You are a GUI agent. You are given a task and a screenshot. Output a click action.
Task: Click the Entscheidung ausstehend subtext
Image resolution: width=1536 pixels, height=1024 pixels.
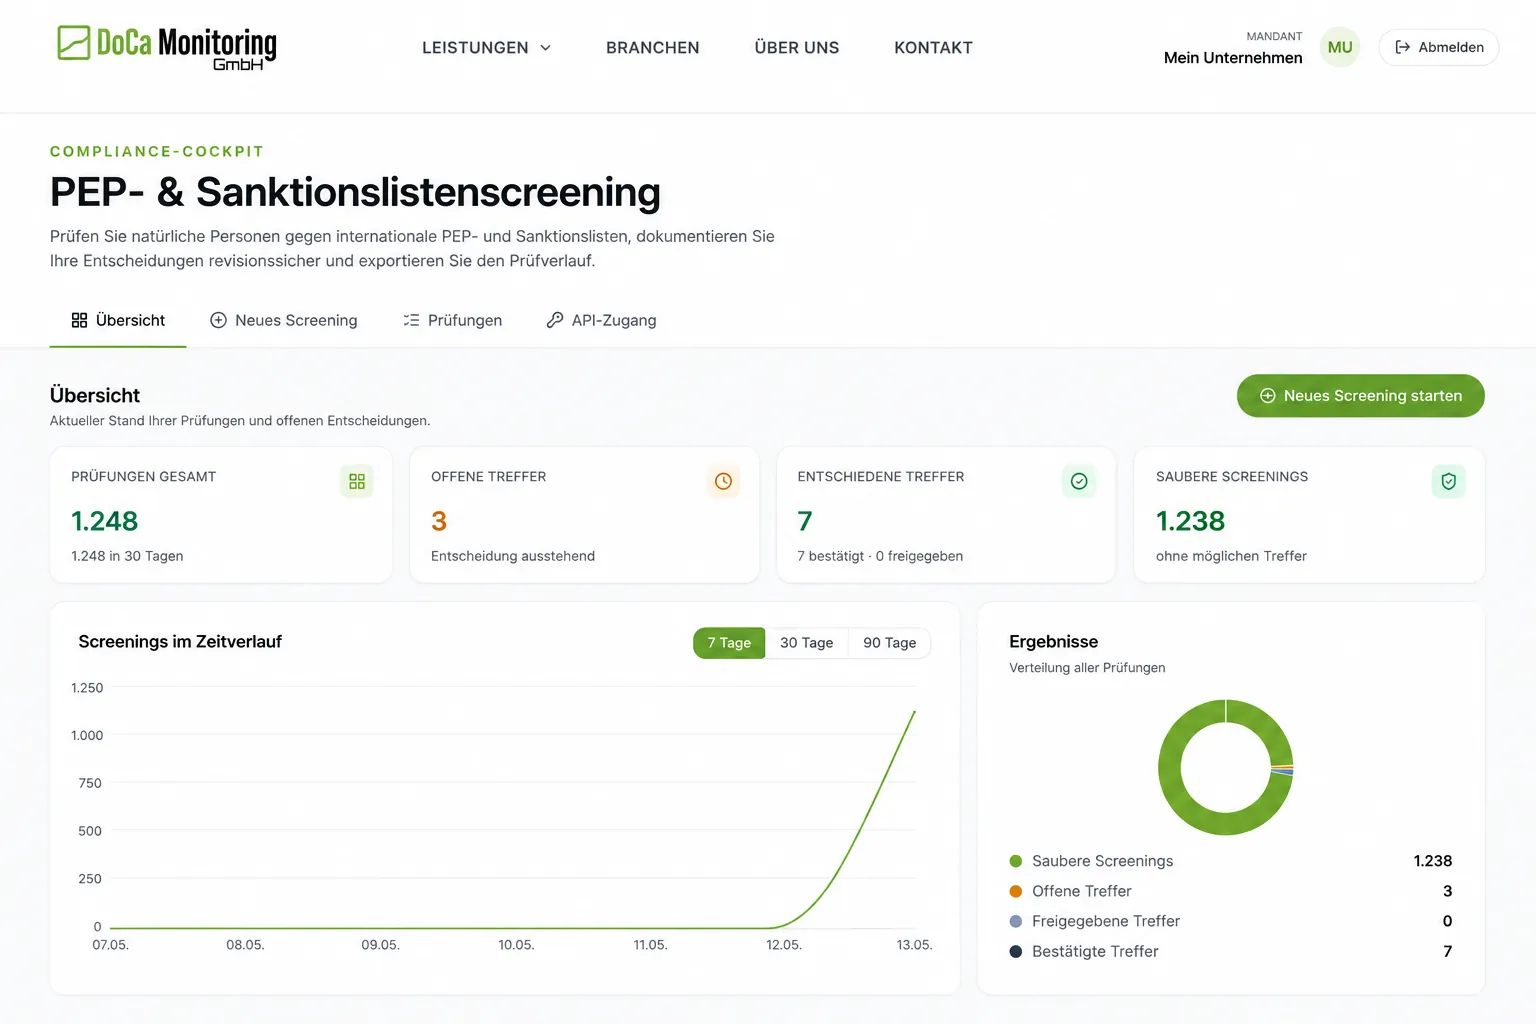(513, 556)
